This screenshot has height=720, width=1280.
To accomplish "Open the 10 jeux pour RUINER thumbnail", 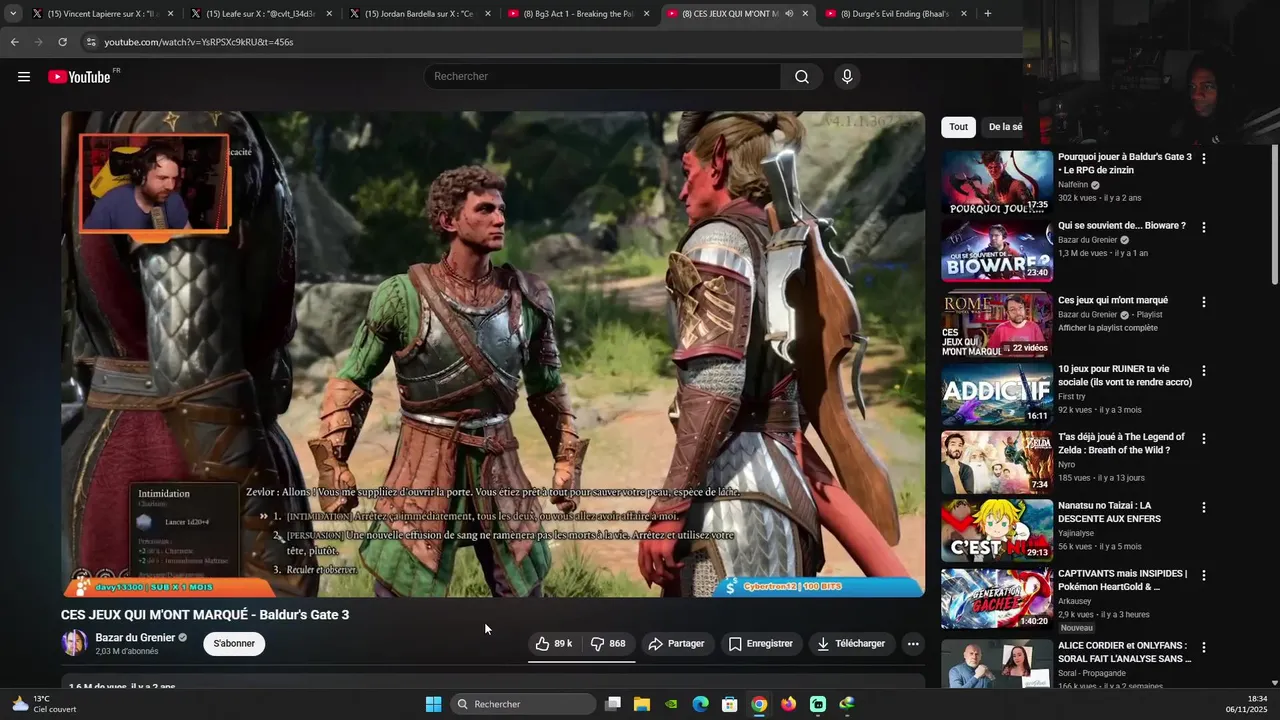I will pyautogui.click(x=996, y=394).
